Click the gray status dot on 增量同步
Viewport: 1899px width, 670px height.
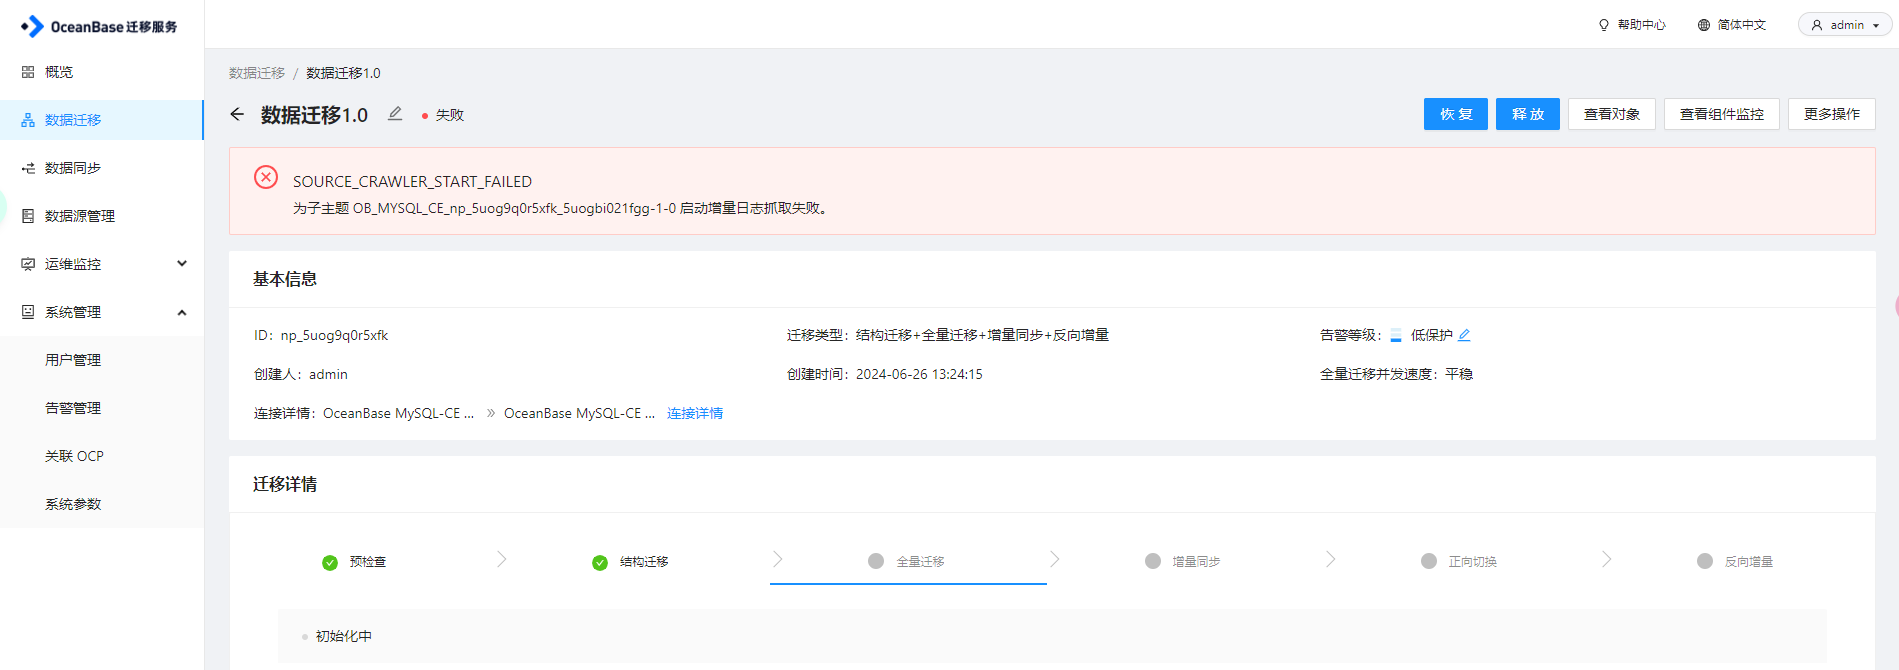[x=1153, y=561]
